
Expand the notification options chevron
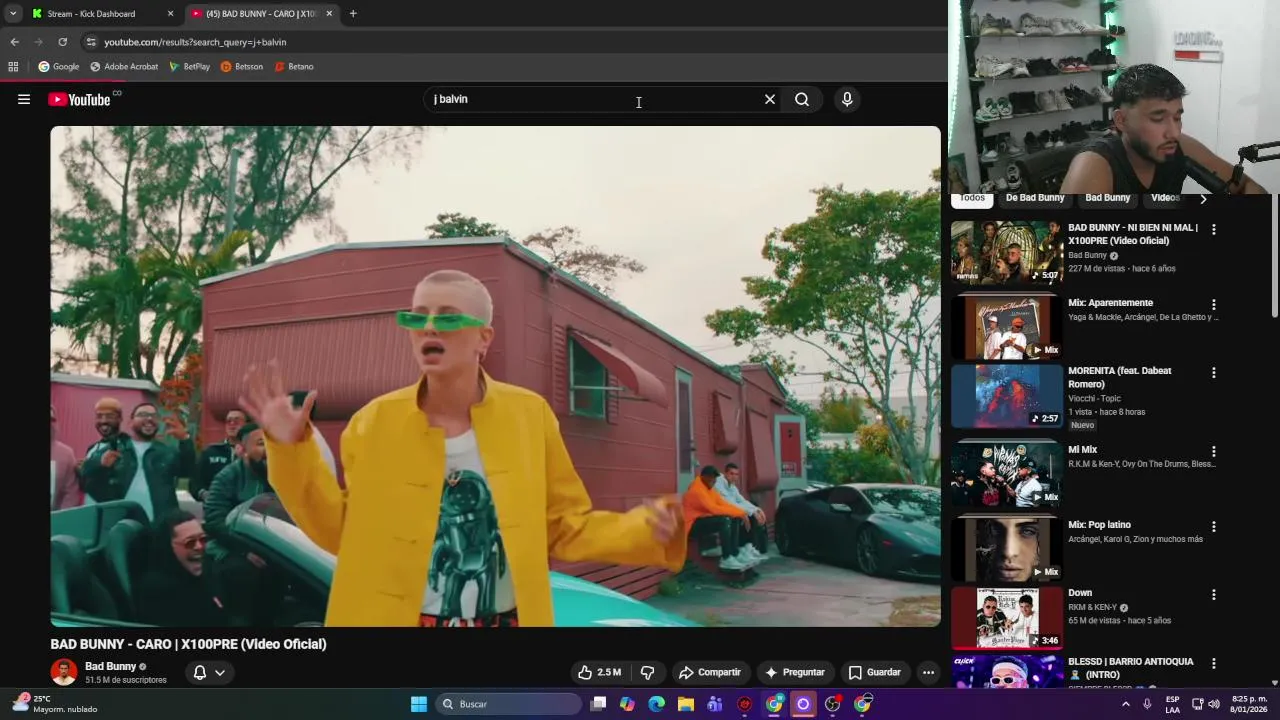(220, 672)
